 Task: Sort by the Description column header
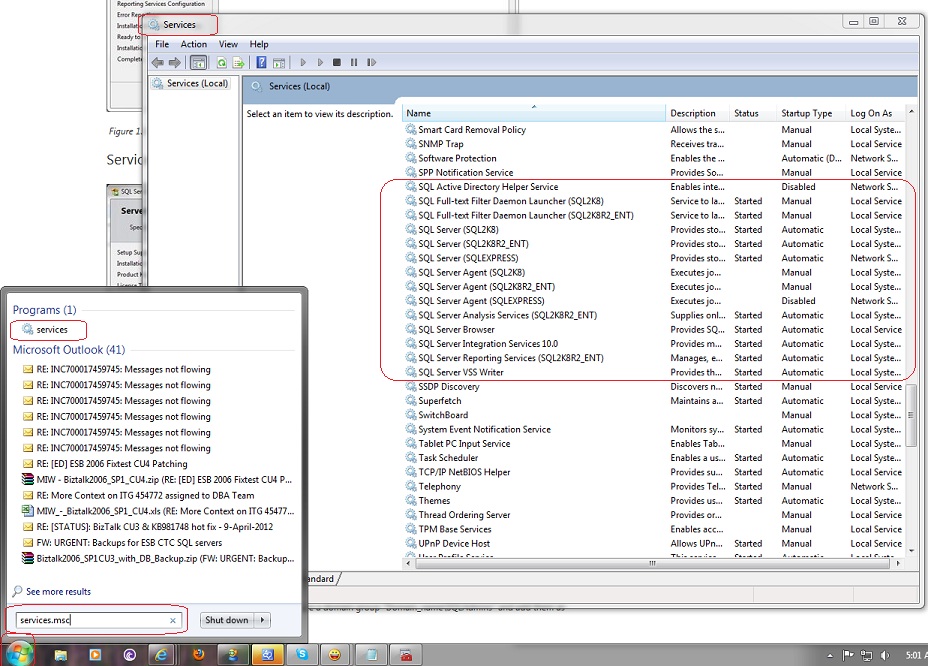coord(698,113)
